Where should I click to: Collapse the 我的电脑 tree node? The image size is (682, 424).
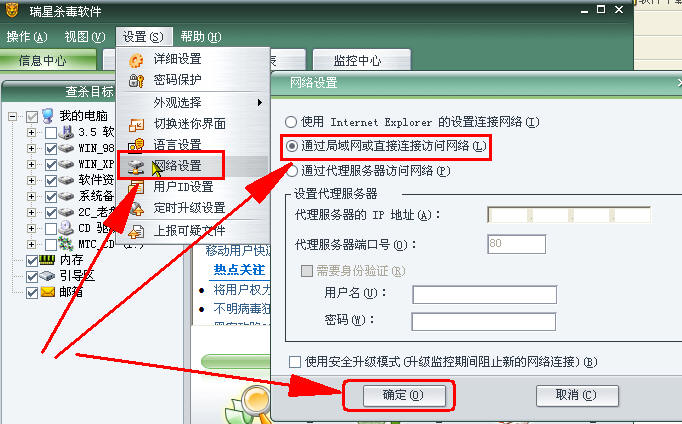(13, 116)
